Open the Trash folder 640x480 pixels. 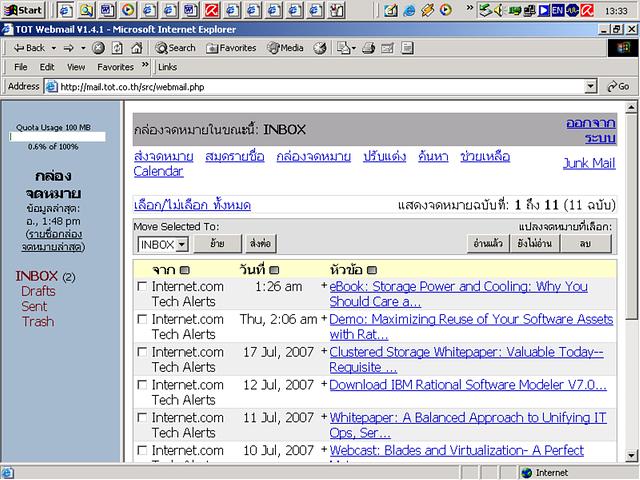[x=38, y=322]
